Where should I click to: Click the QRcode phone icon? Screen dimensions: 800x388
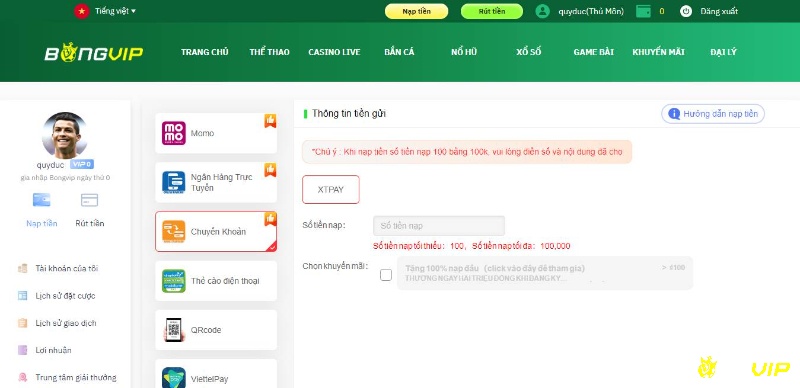pyautogui.click(x=173, y=330)
